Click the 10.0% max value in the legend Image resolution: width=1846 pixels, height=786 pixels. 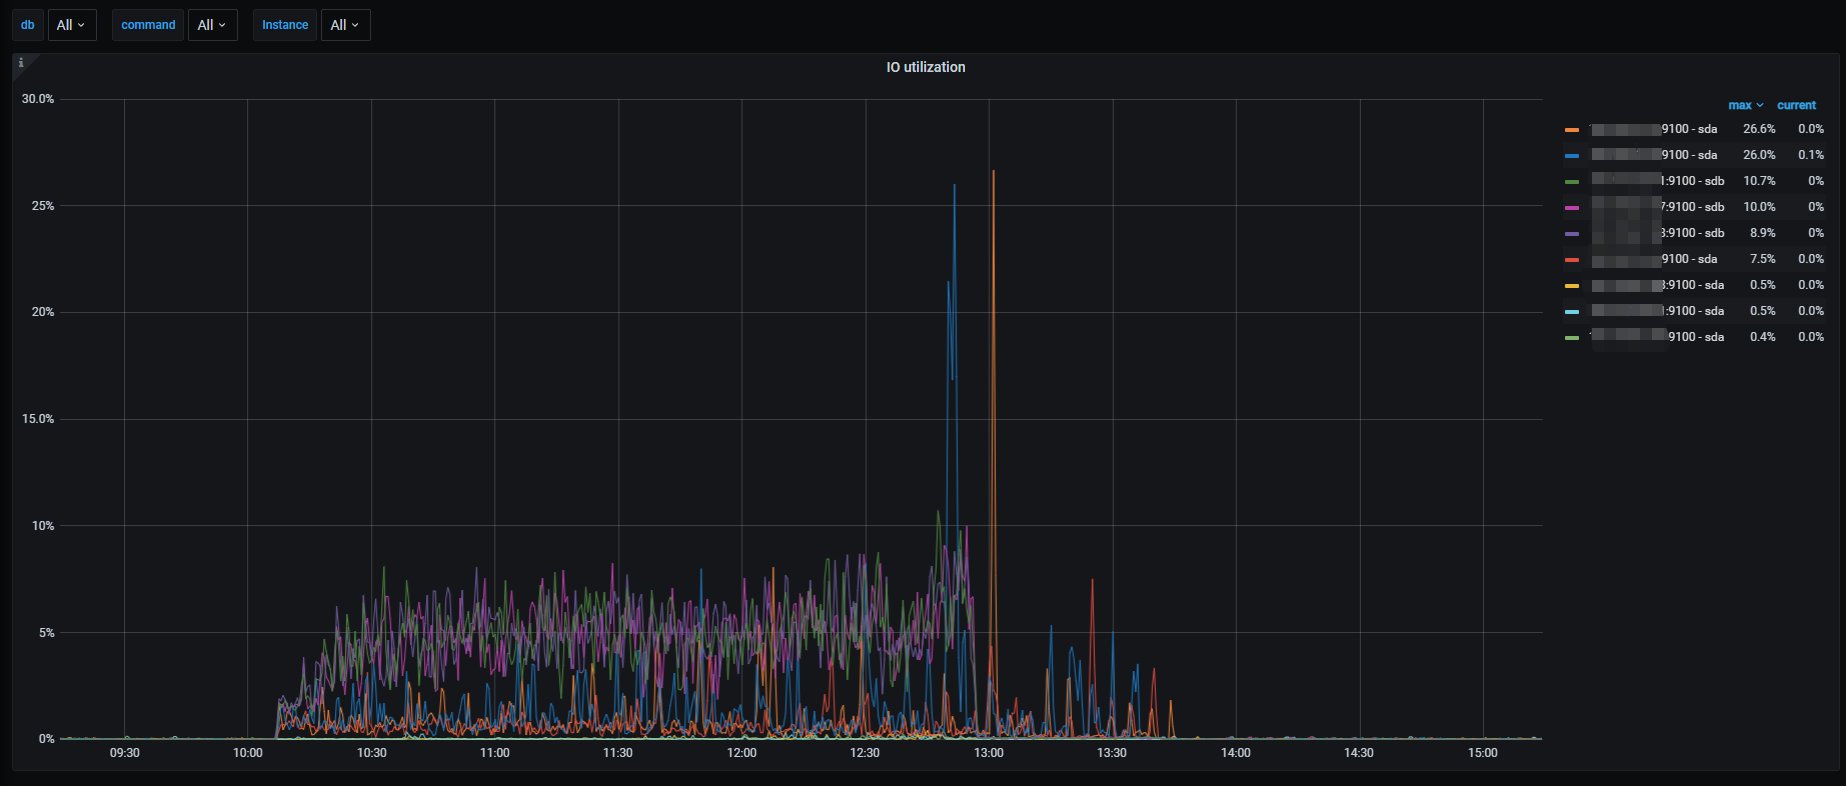[1759, 207]
